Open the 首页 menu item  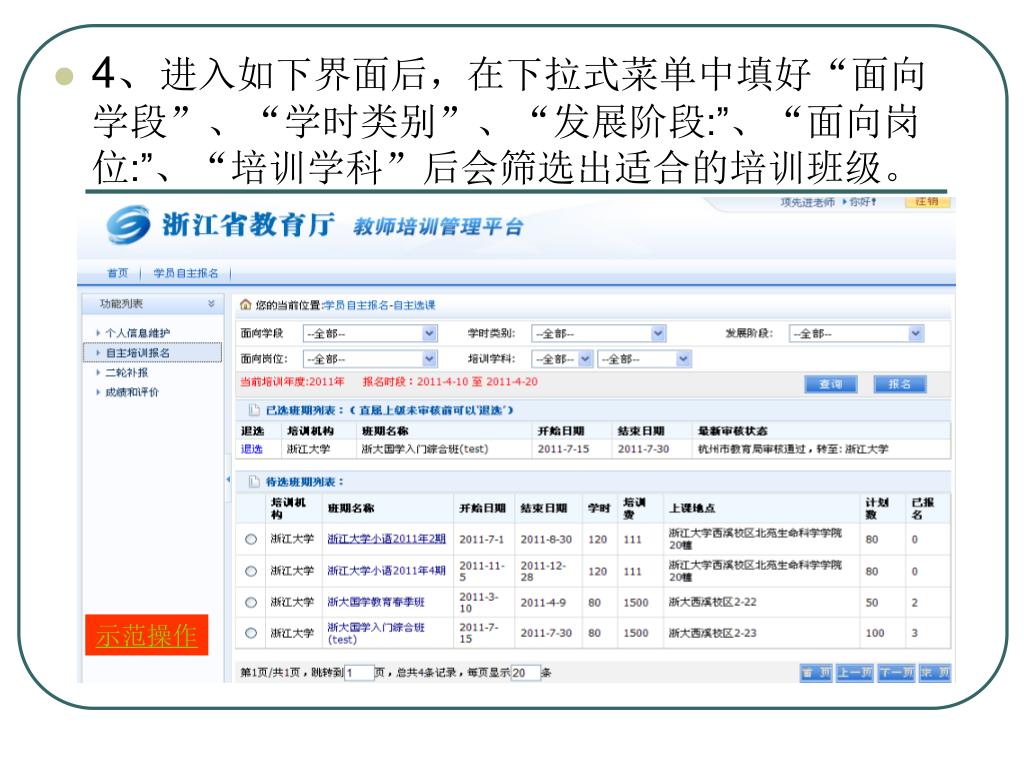click(118, 273)
